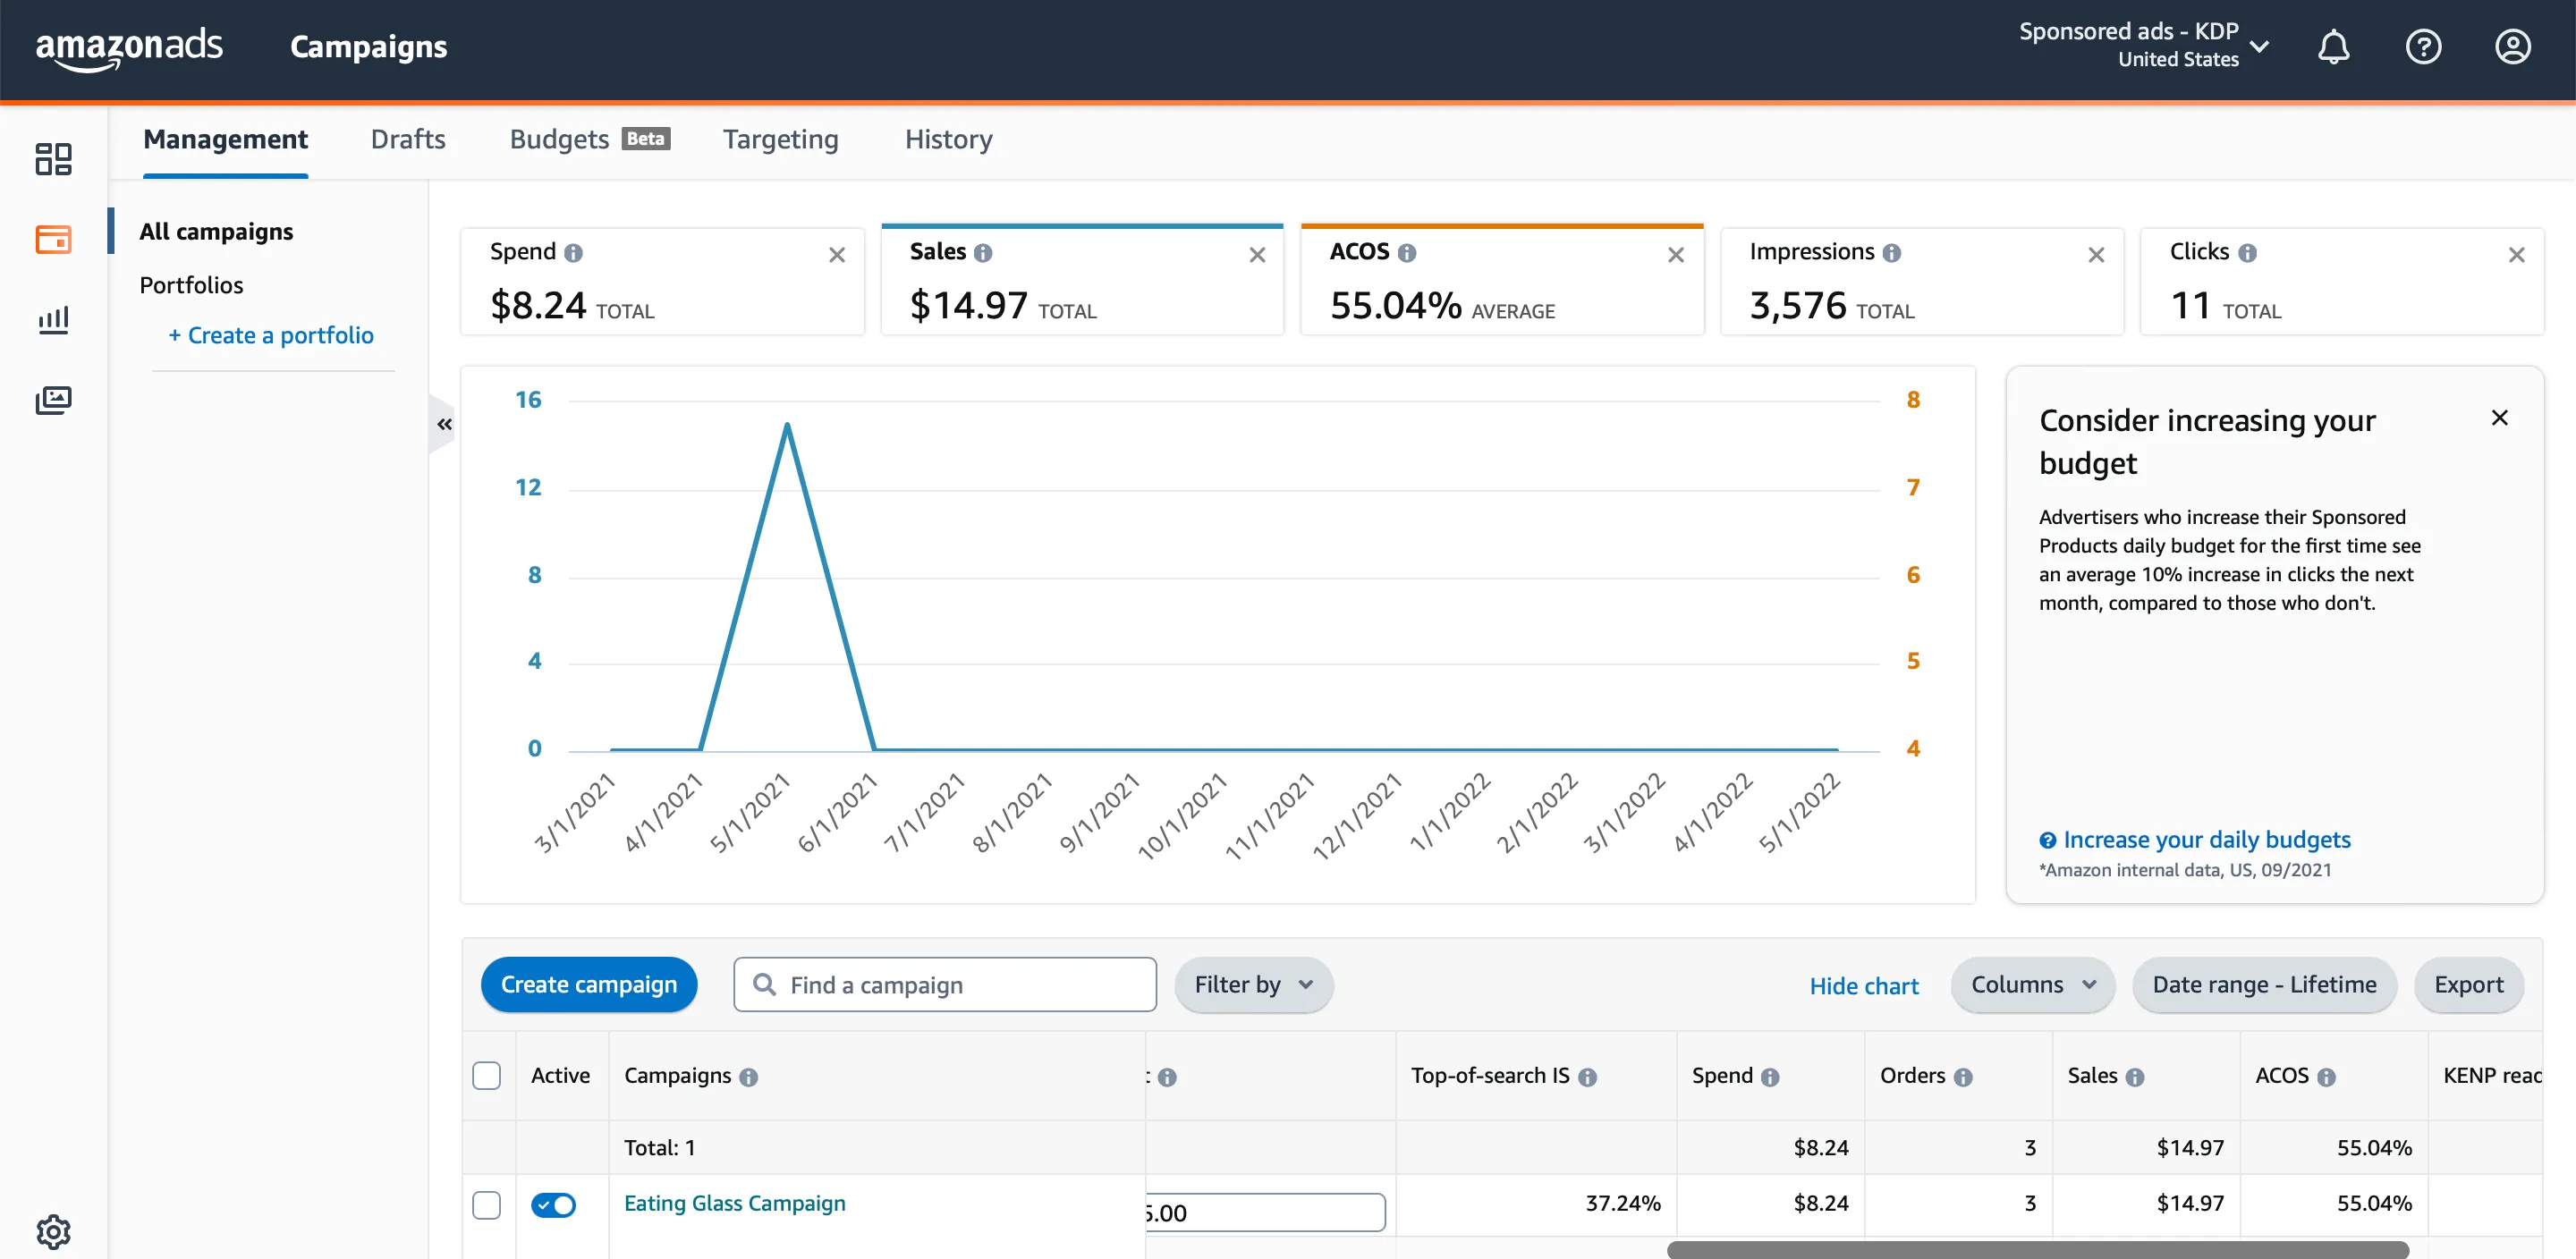Screen dimensions: 2576x1259
Task: Open the Columns dropdown
Action: [x=2032, y=984]
